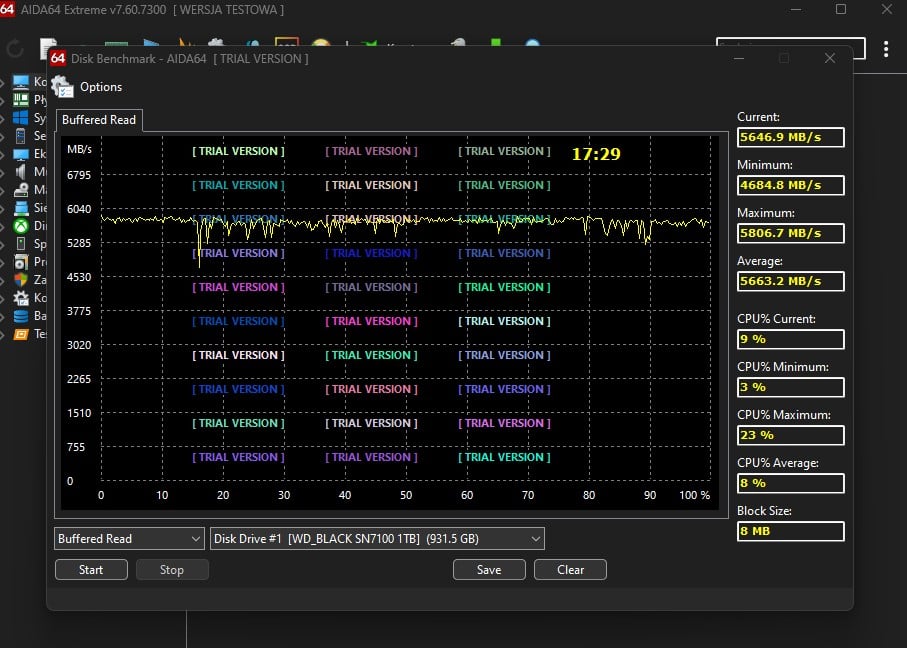Save the benchmark results
The height and width of the screenshot is (648, 907).
[x=489, y=570]
